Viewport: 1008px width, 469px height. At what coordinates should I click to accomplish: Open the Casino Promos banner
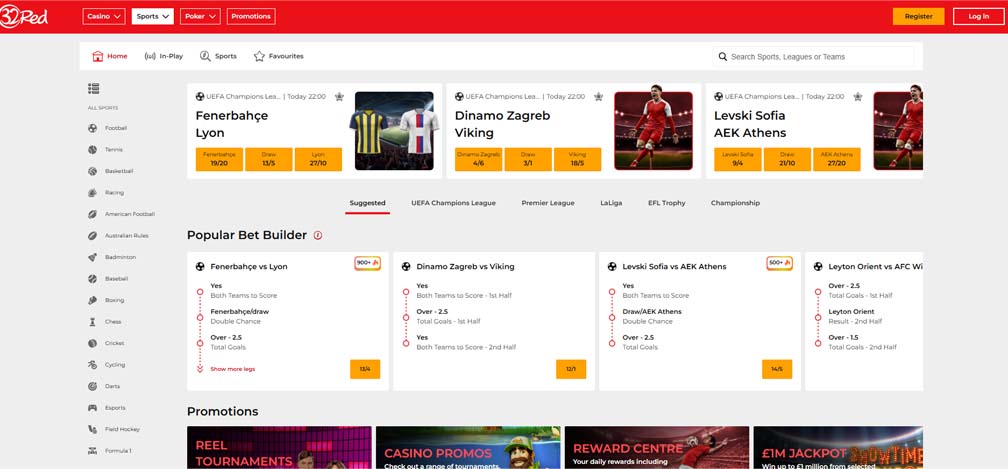point(468,448)
